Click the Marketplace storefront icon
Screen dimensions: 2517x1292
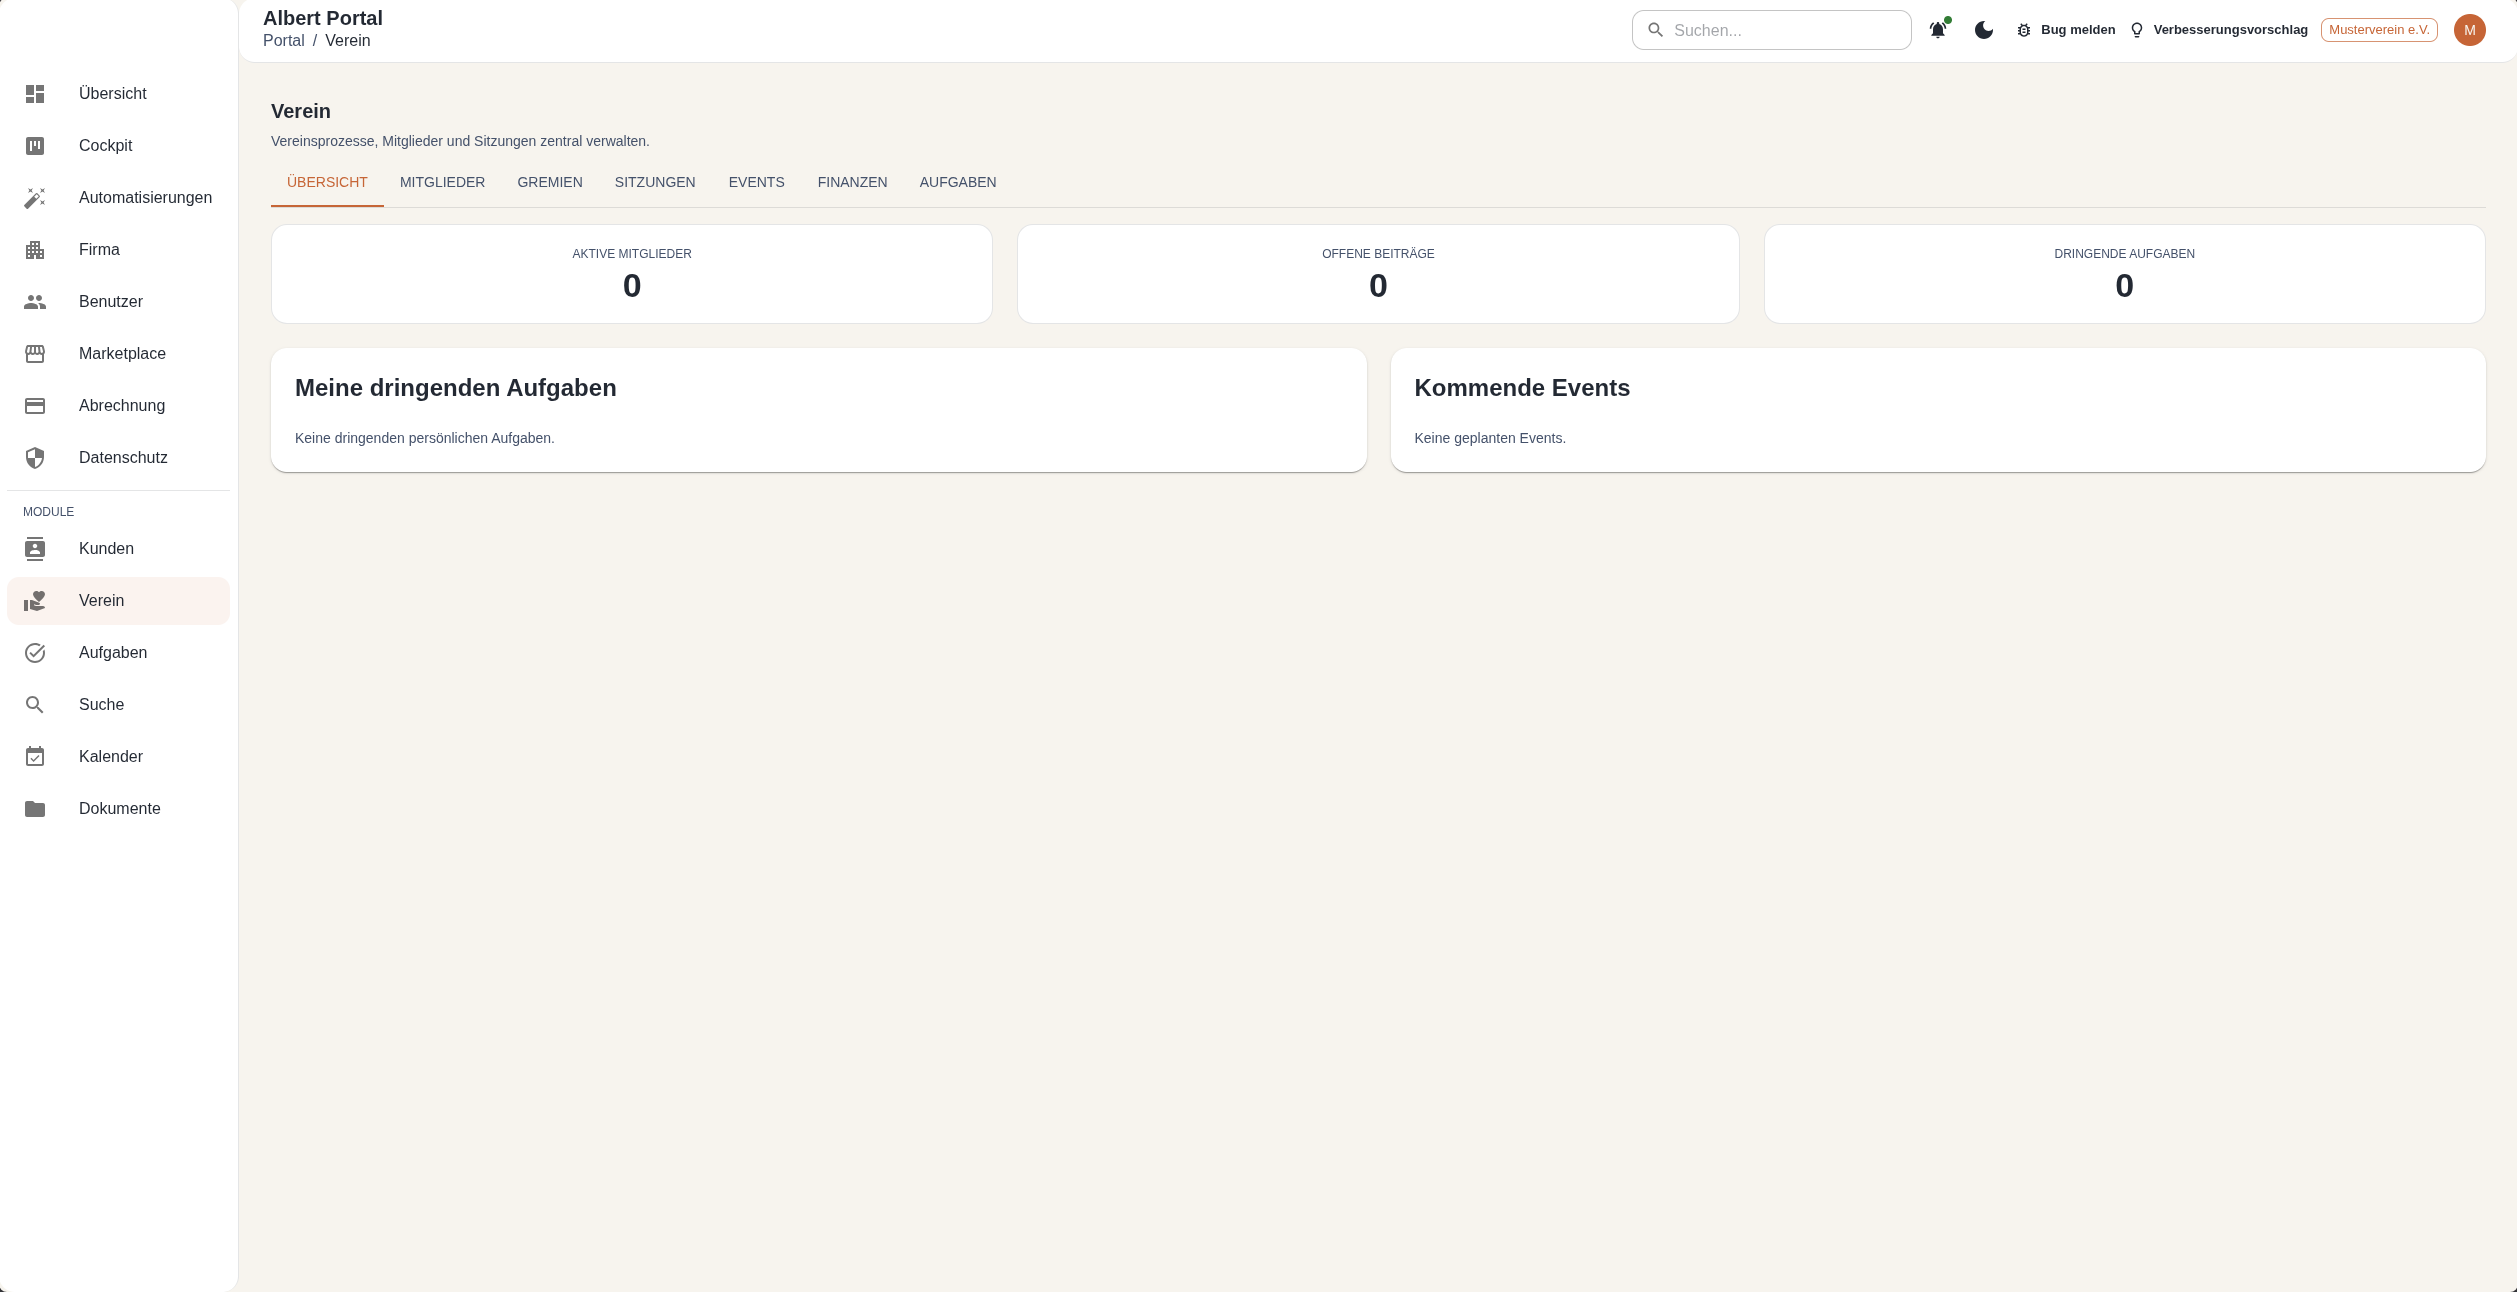point(35,354)
